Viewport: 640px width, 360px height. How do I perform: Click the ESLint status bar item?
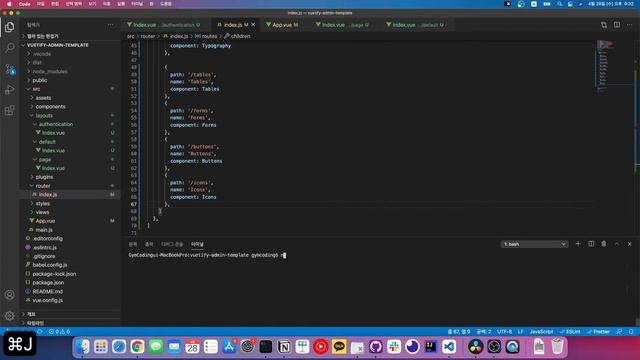coord(570,331)
